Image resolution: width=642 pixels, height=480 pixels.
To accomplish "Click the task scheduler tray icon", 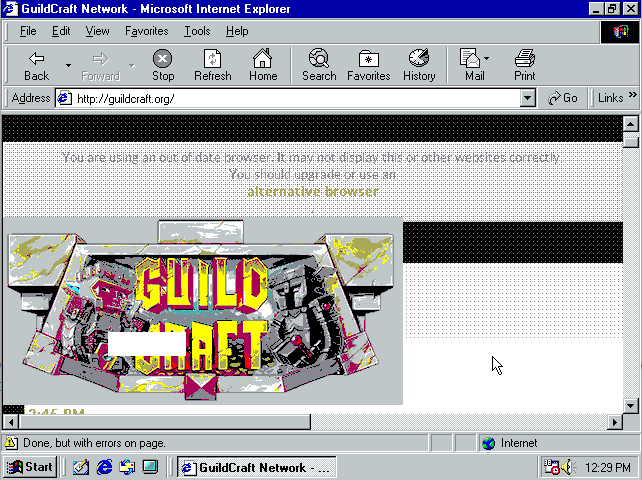I will (x=551, y=467).
